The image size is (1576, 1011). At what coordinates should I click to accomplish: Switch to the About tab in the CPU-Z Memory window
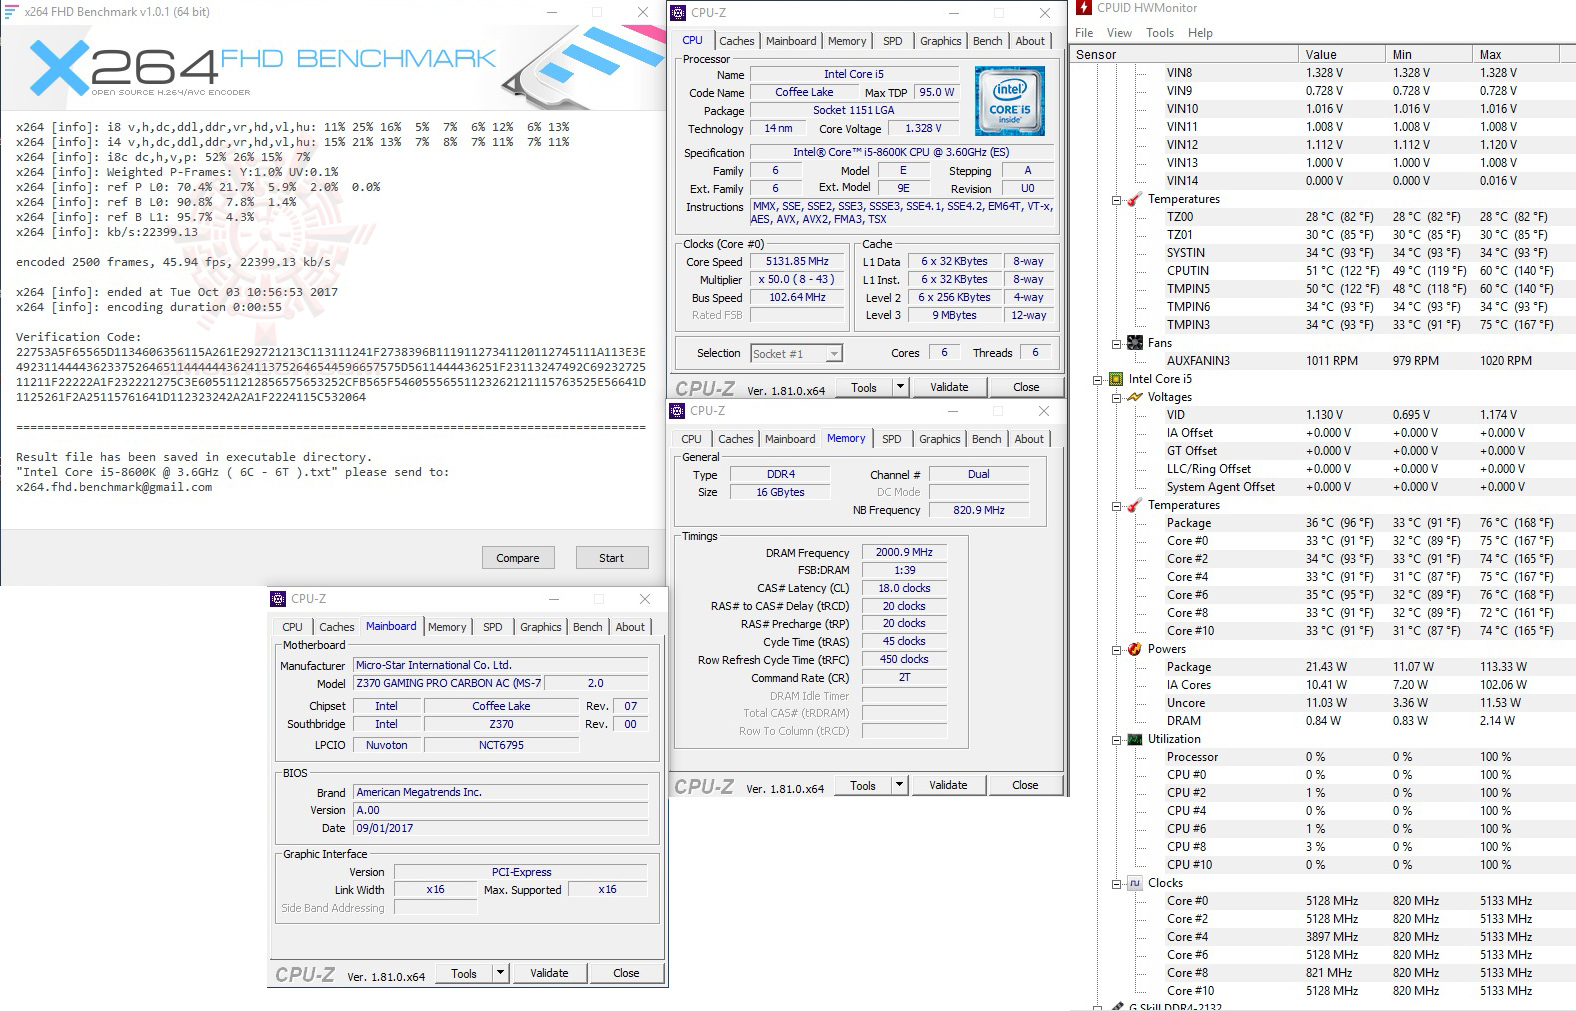pos(1029,439)
